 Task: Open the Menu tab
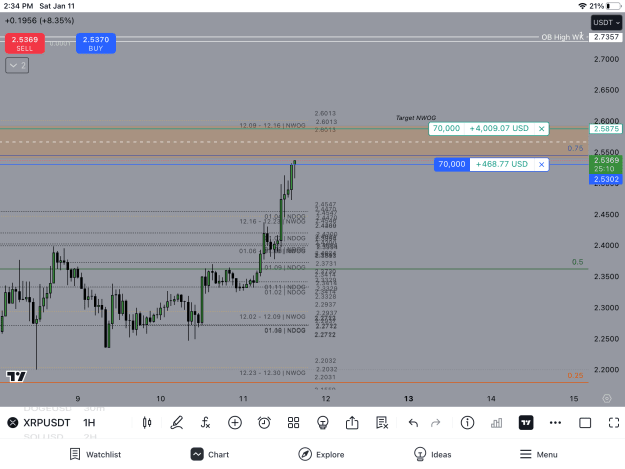(x=539, y=454)
